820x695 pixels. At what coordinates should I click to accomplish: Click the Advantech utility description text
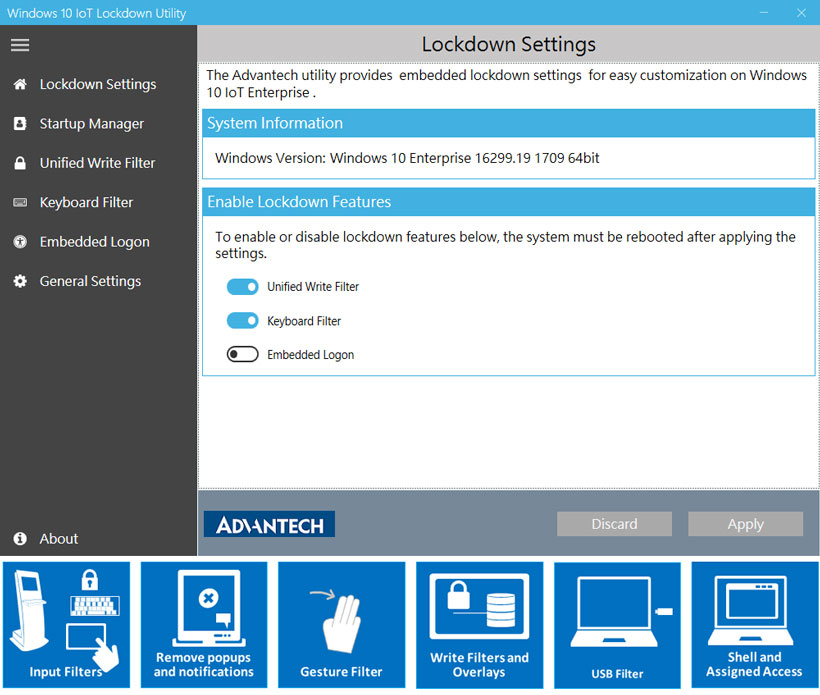pos(507,84)
